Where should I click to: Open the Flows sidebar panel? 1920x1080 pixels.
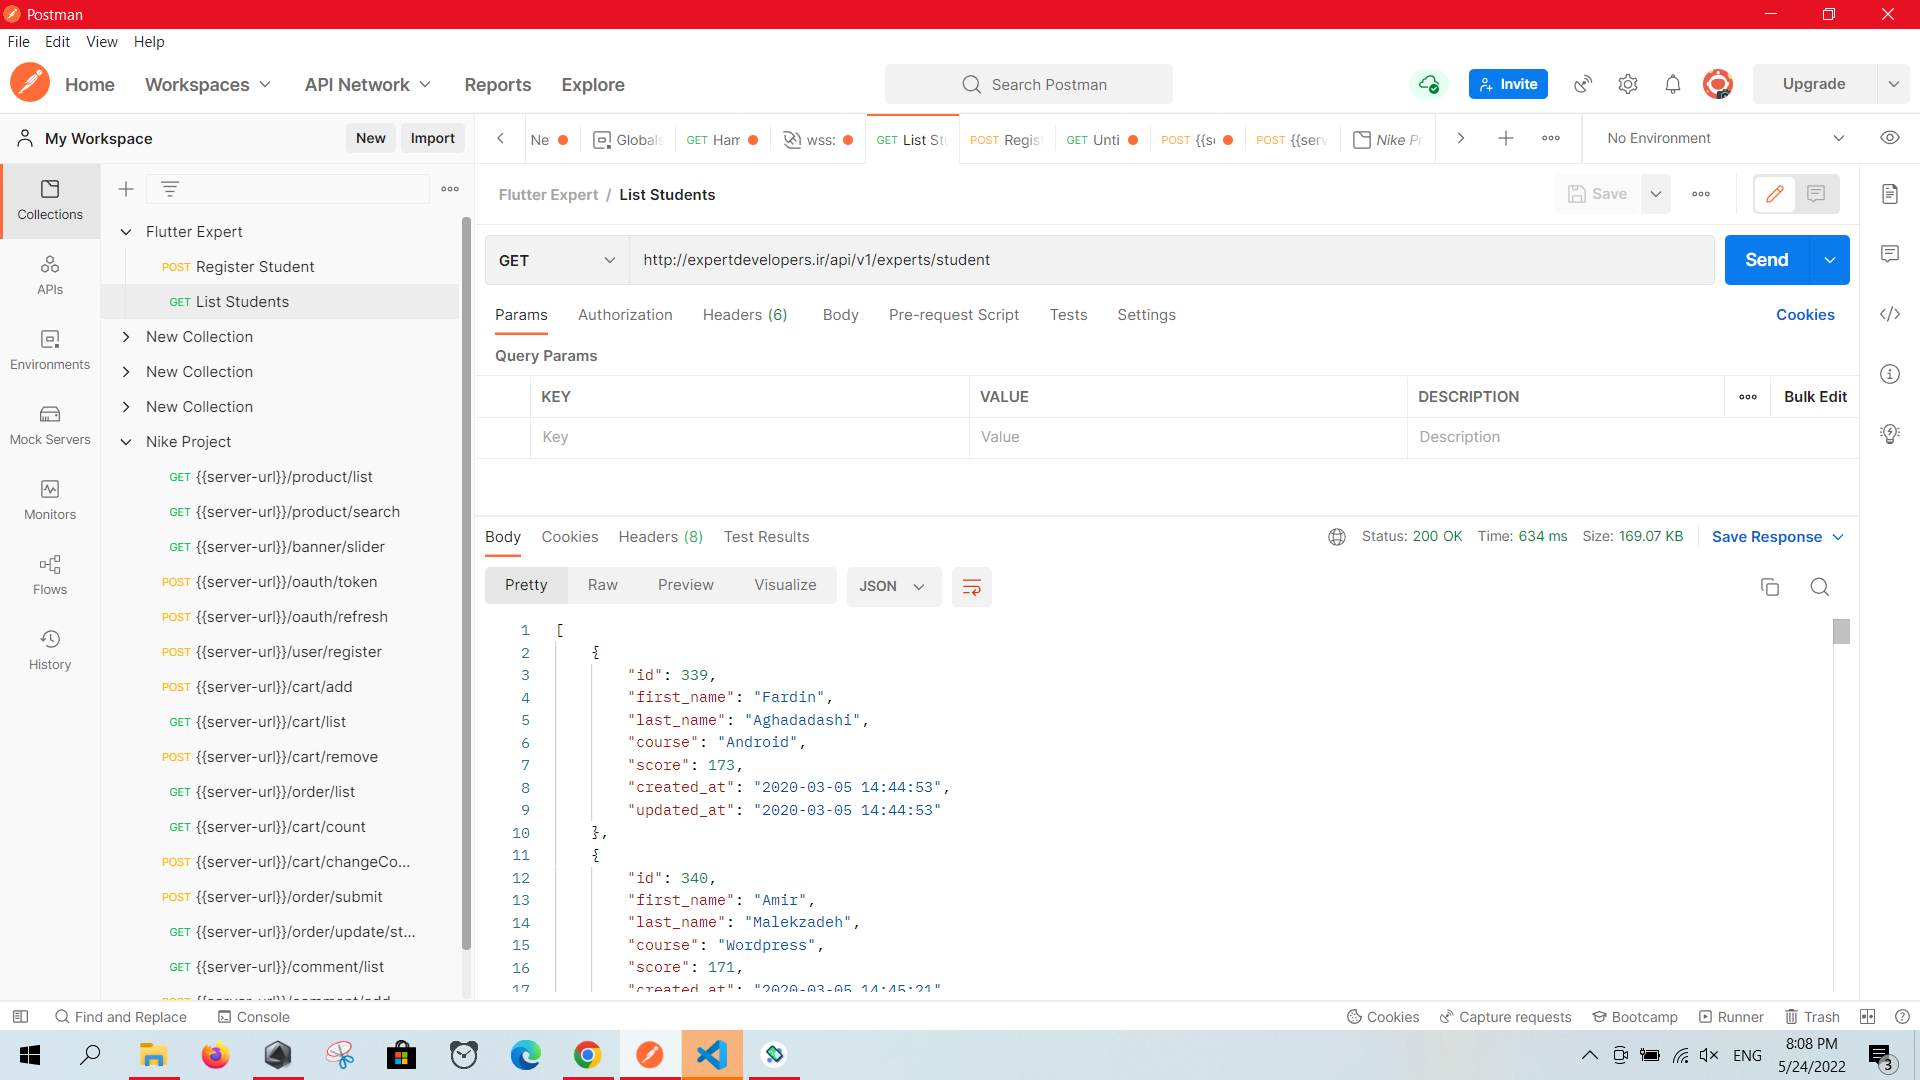tap(50, 576)
